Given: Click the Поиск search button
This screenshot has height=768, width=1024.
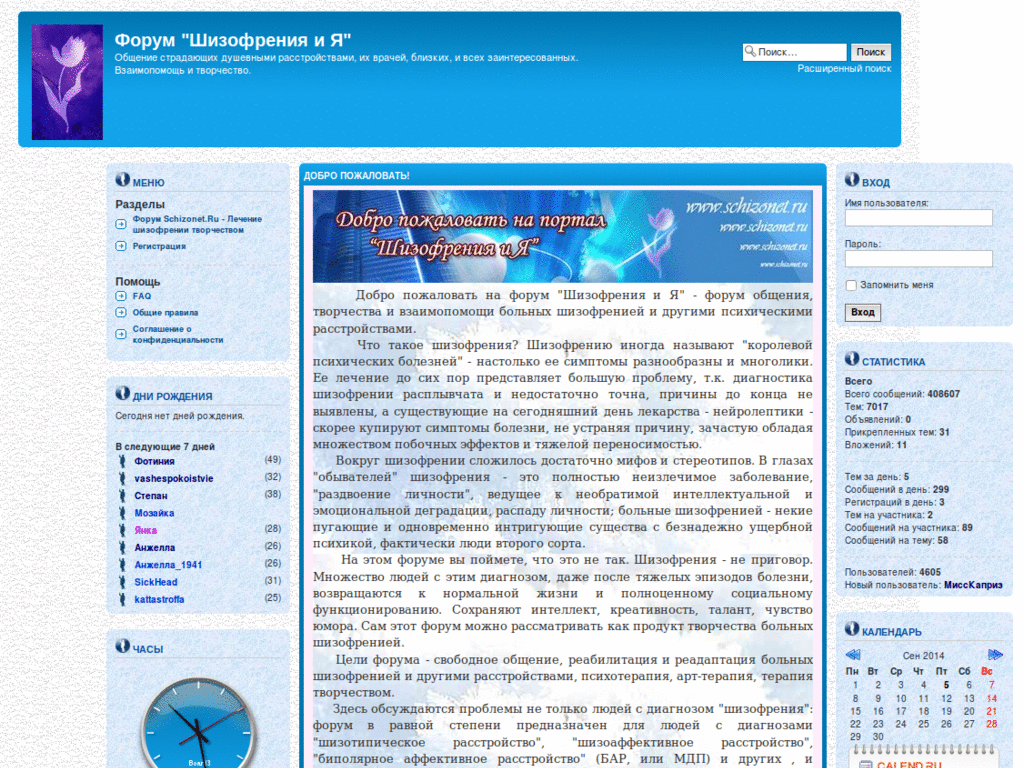Looking at the screenshot, I should (x=871, y=52).
